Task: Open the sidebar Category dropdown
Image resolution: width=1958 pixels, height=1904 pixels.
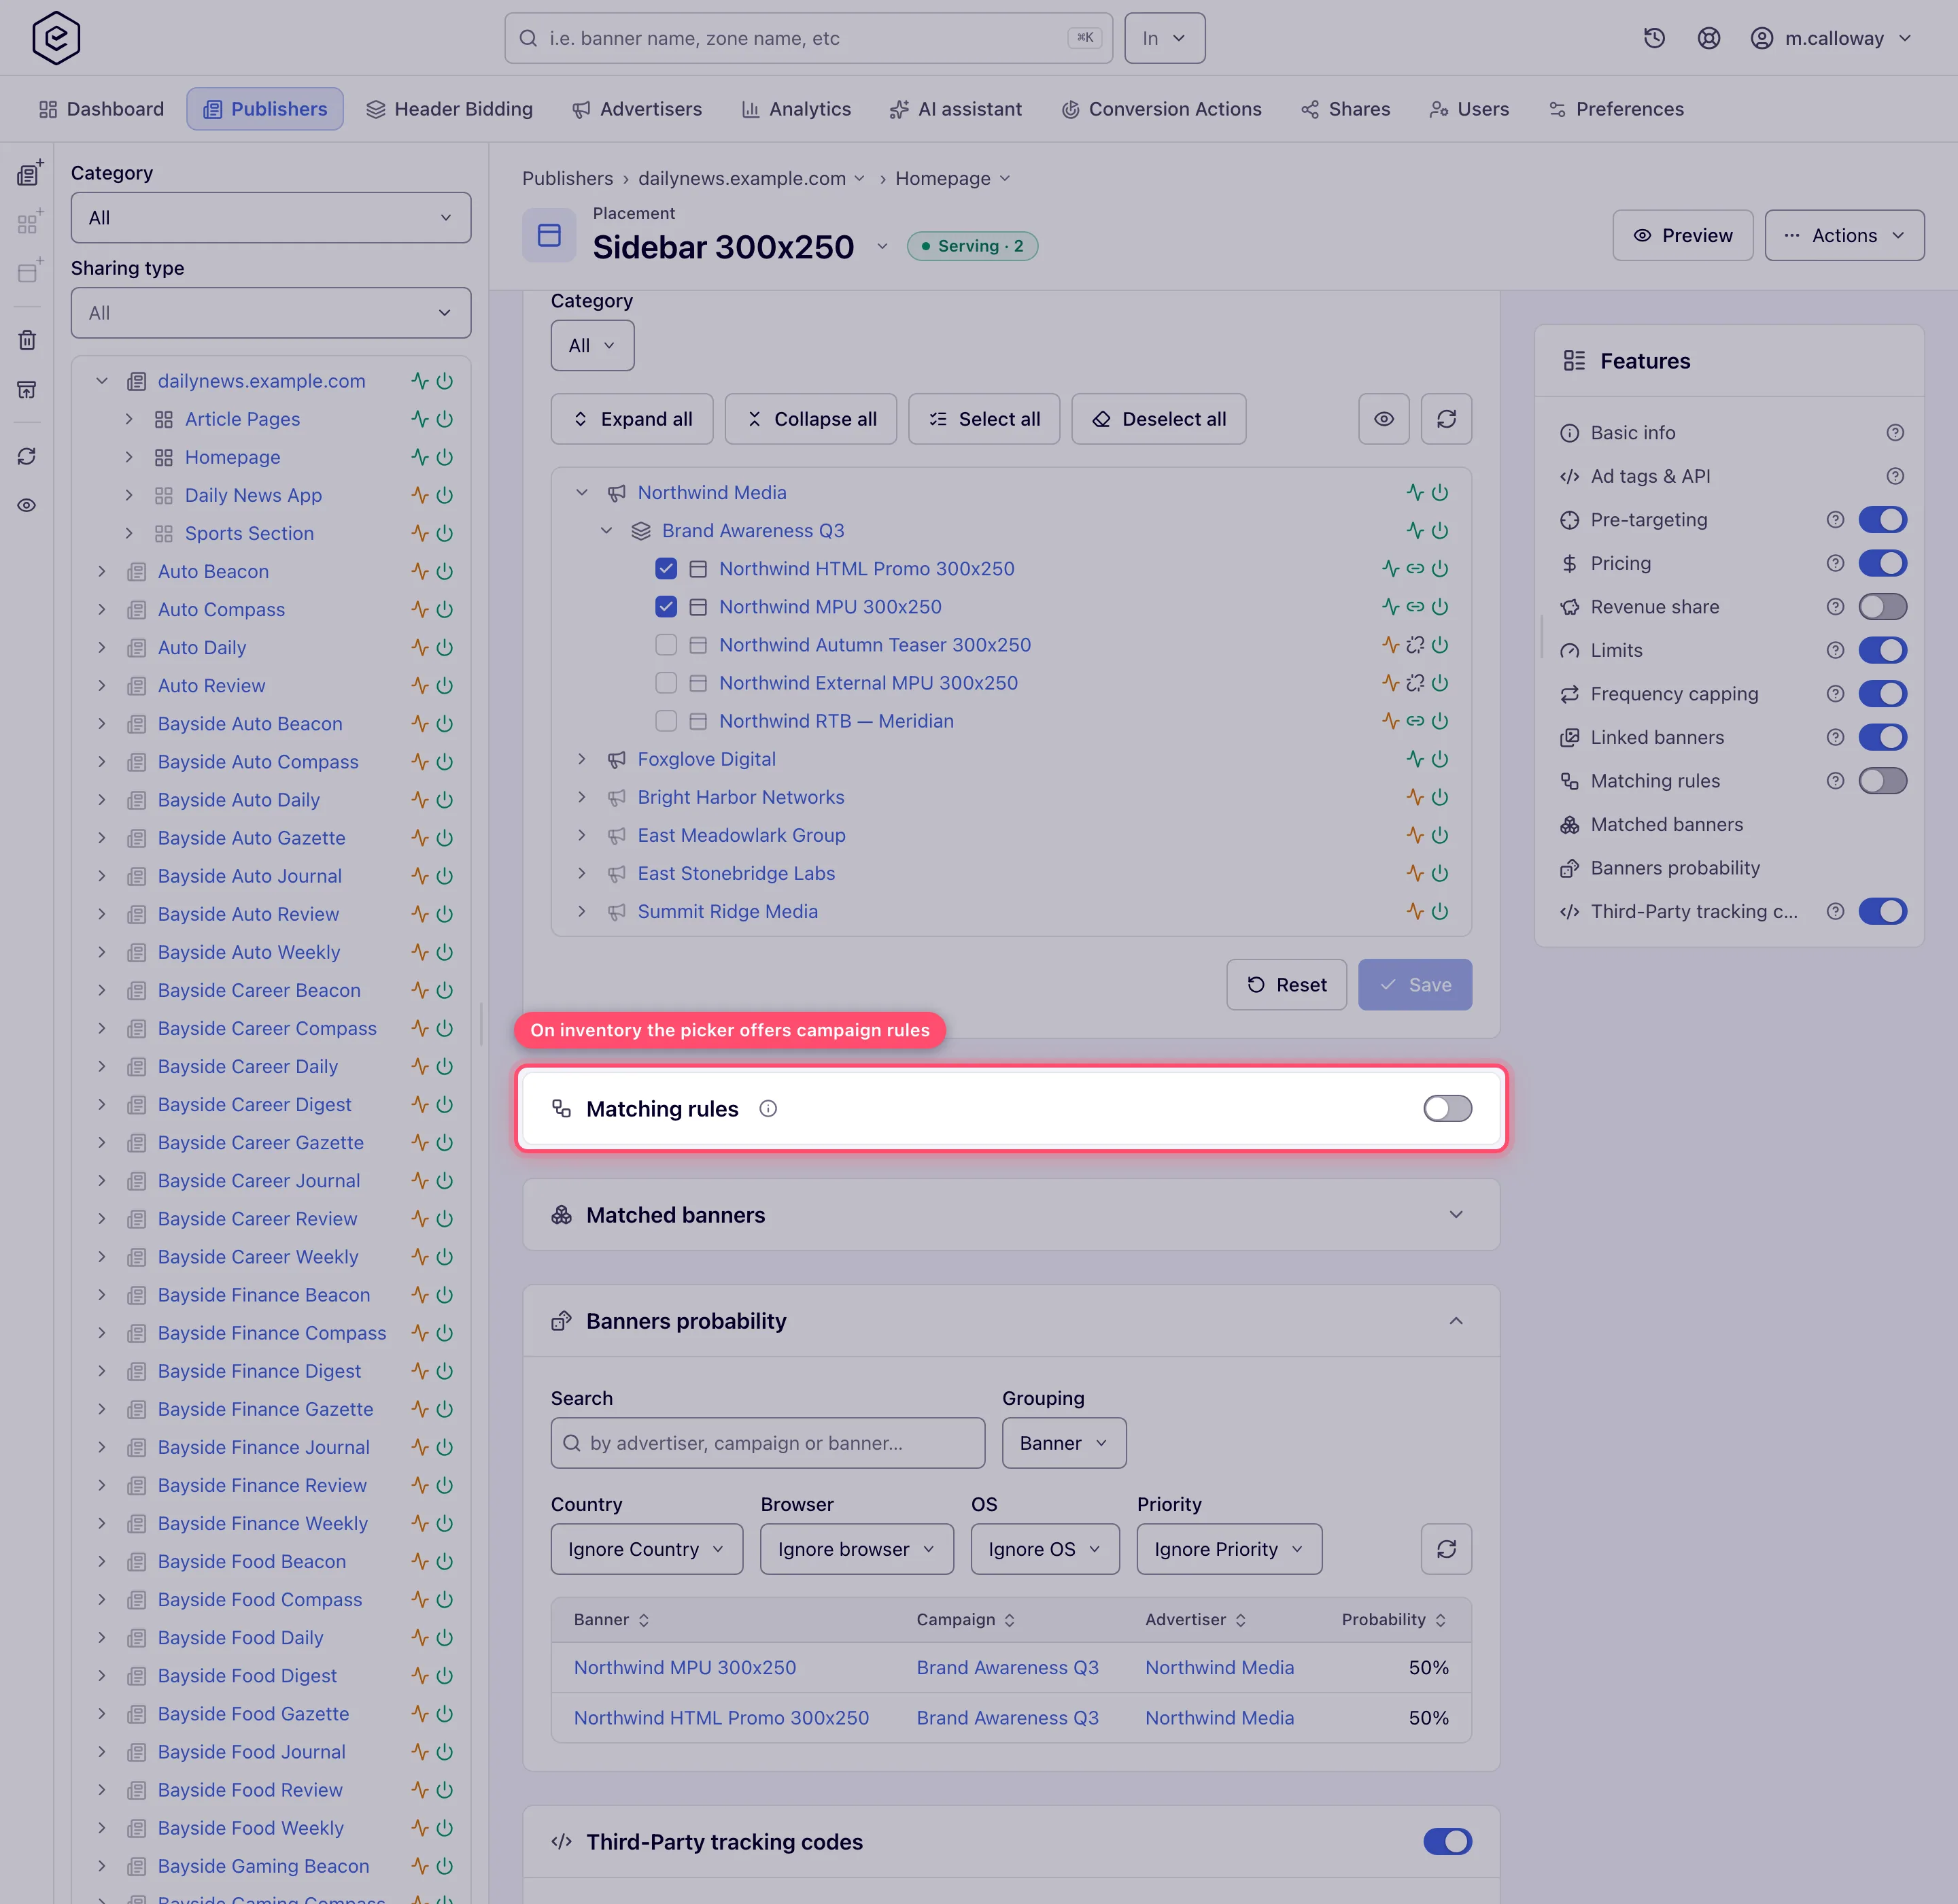Action: (271, 217)
